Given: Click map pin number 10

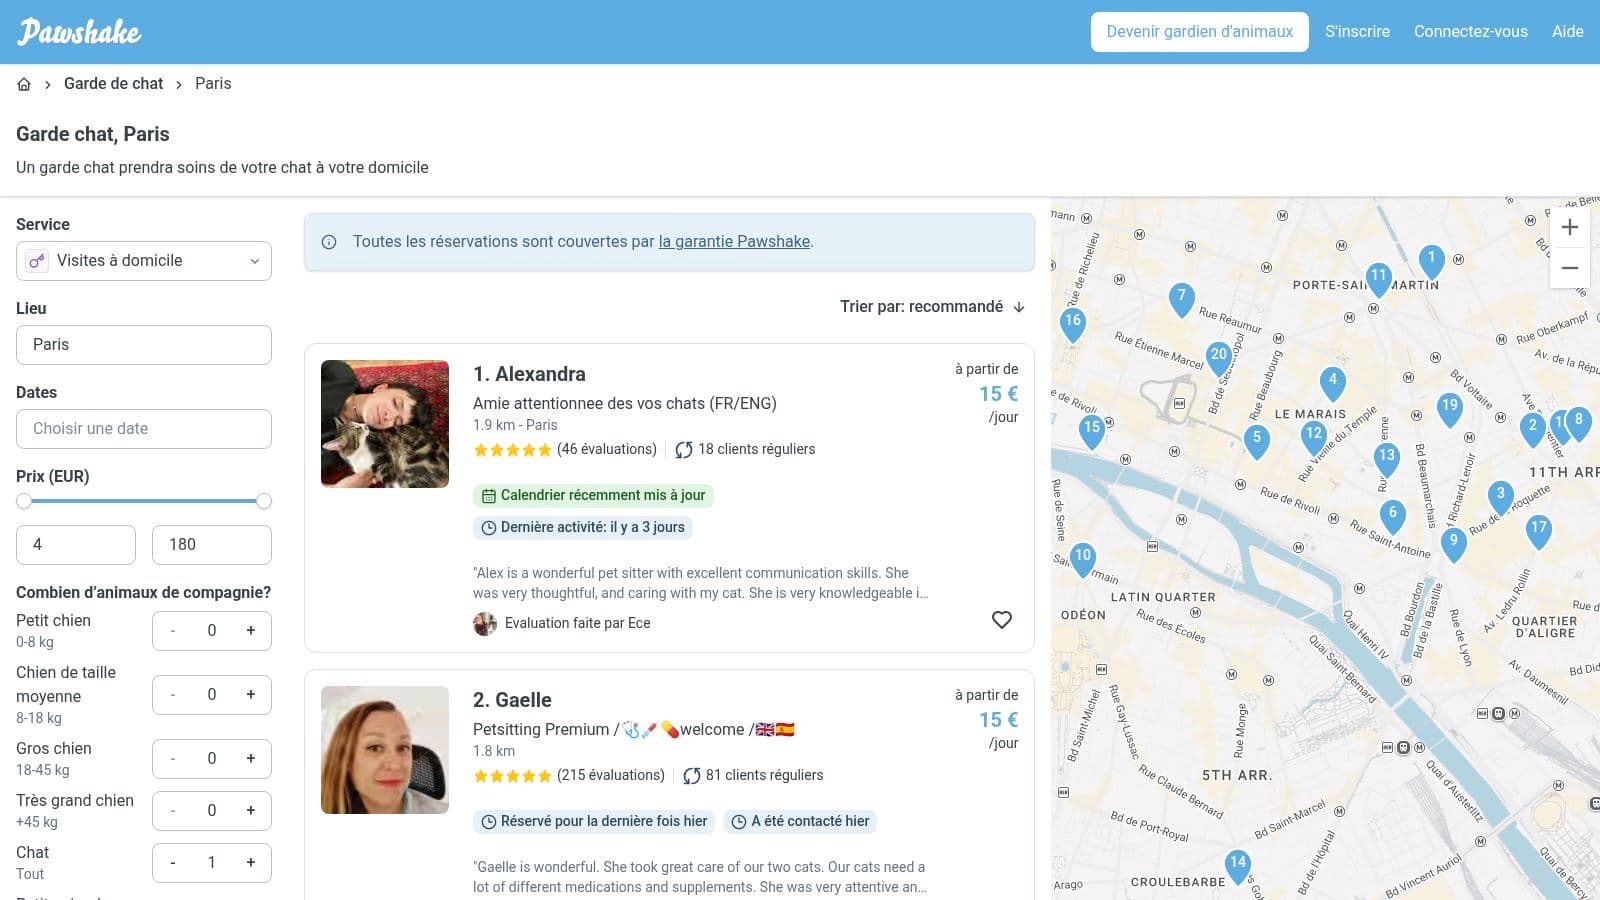Looking at the screenshot, I should click(x=1082, y=557).
